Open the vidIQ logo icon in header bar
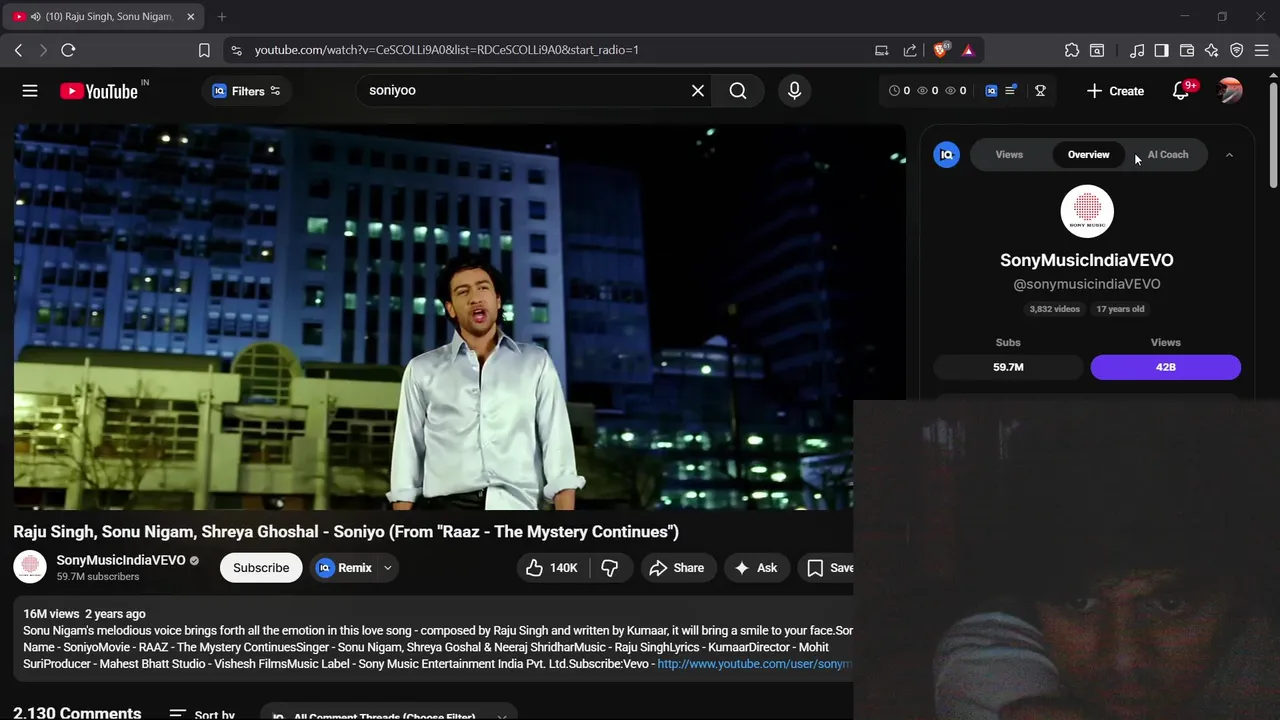This screenshot has height=720, width=1280. (x=991, y=91)
